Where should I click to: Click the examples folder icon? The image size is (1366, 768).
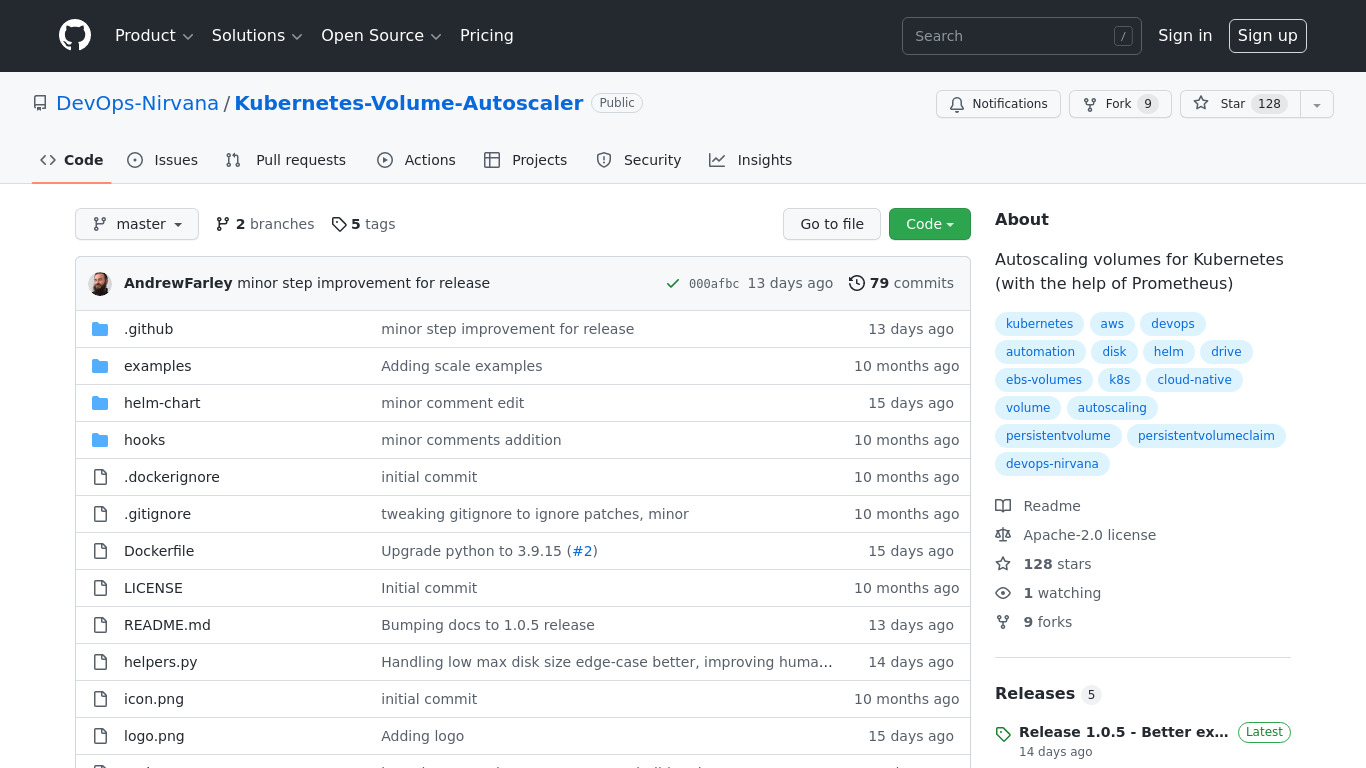click(x=100, y=366)
